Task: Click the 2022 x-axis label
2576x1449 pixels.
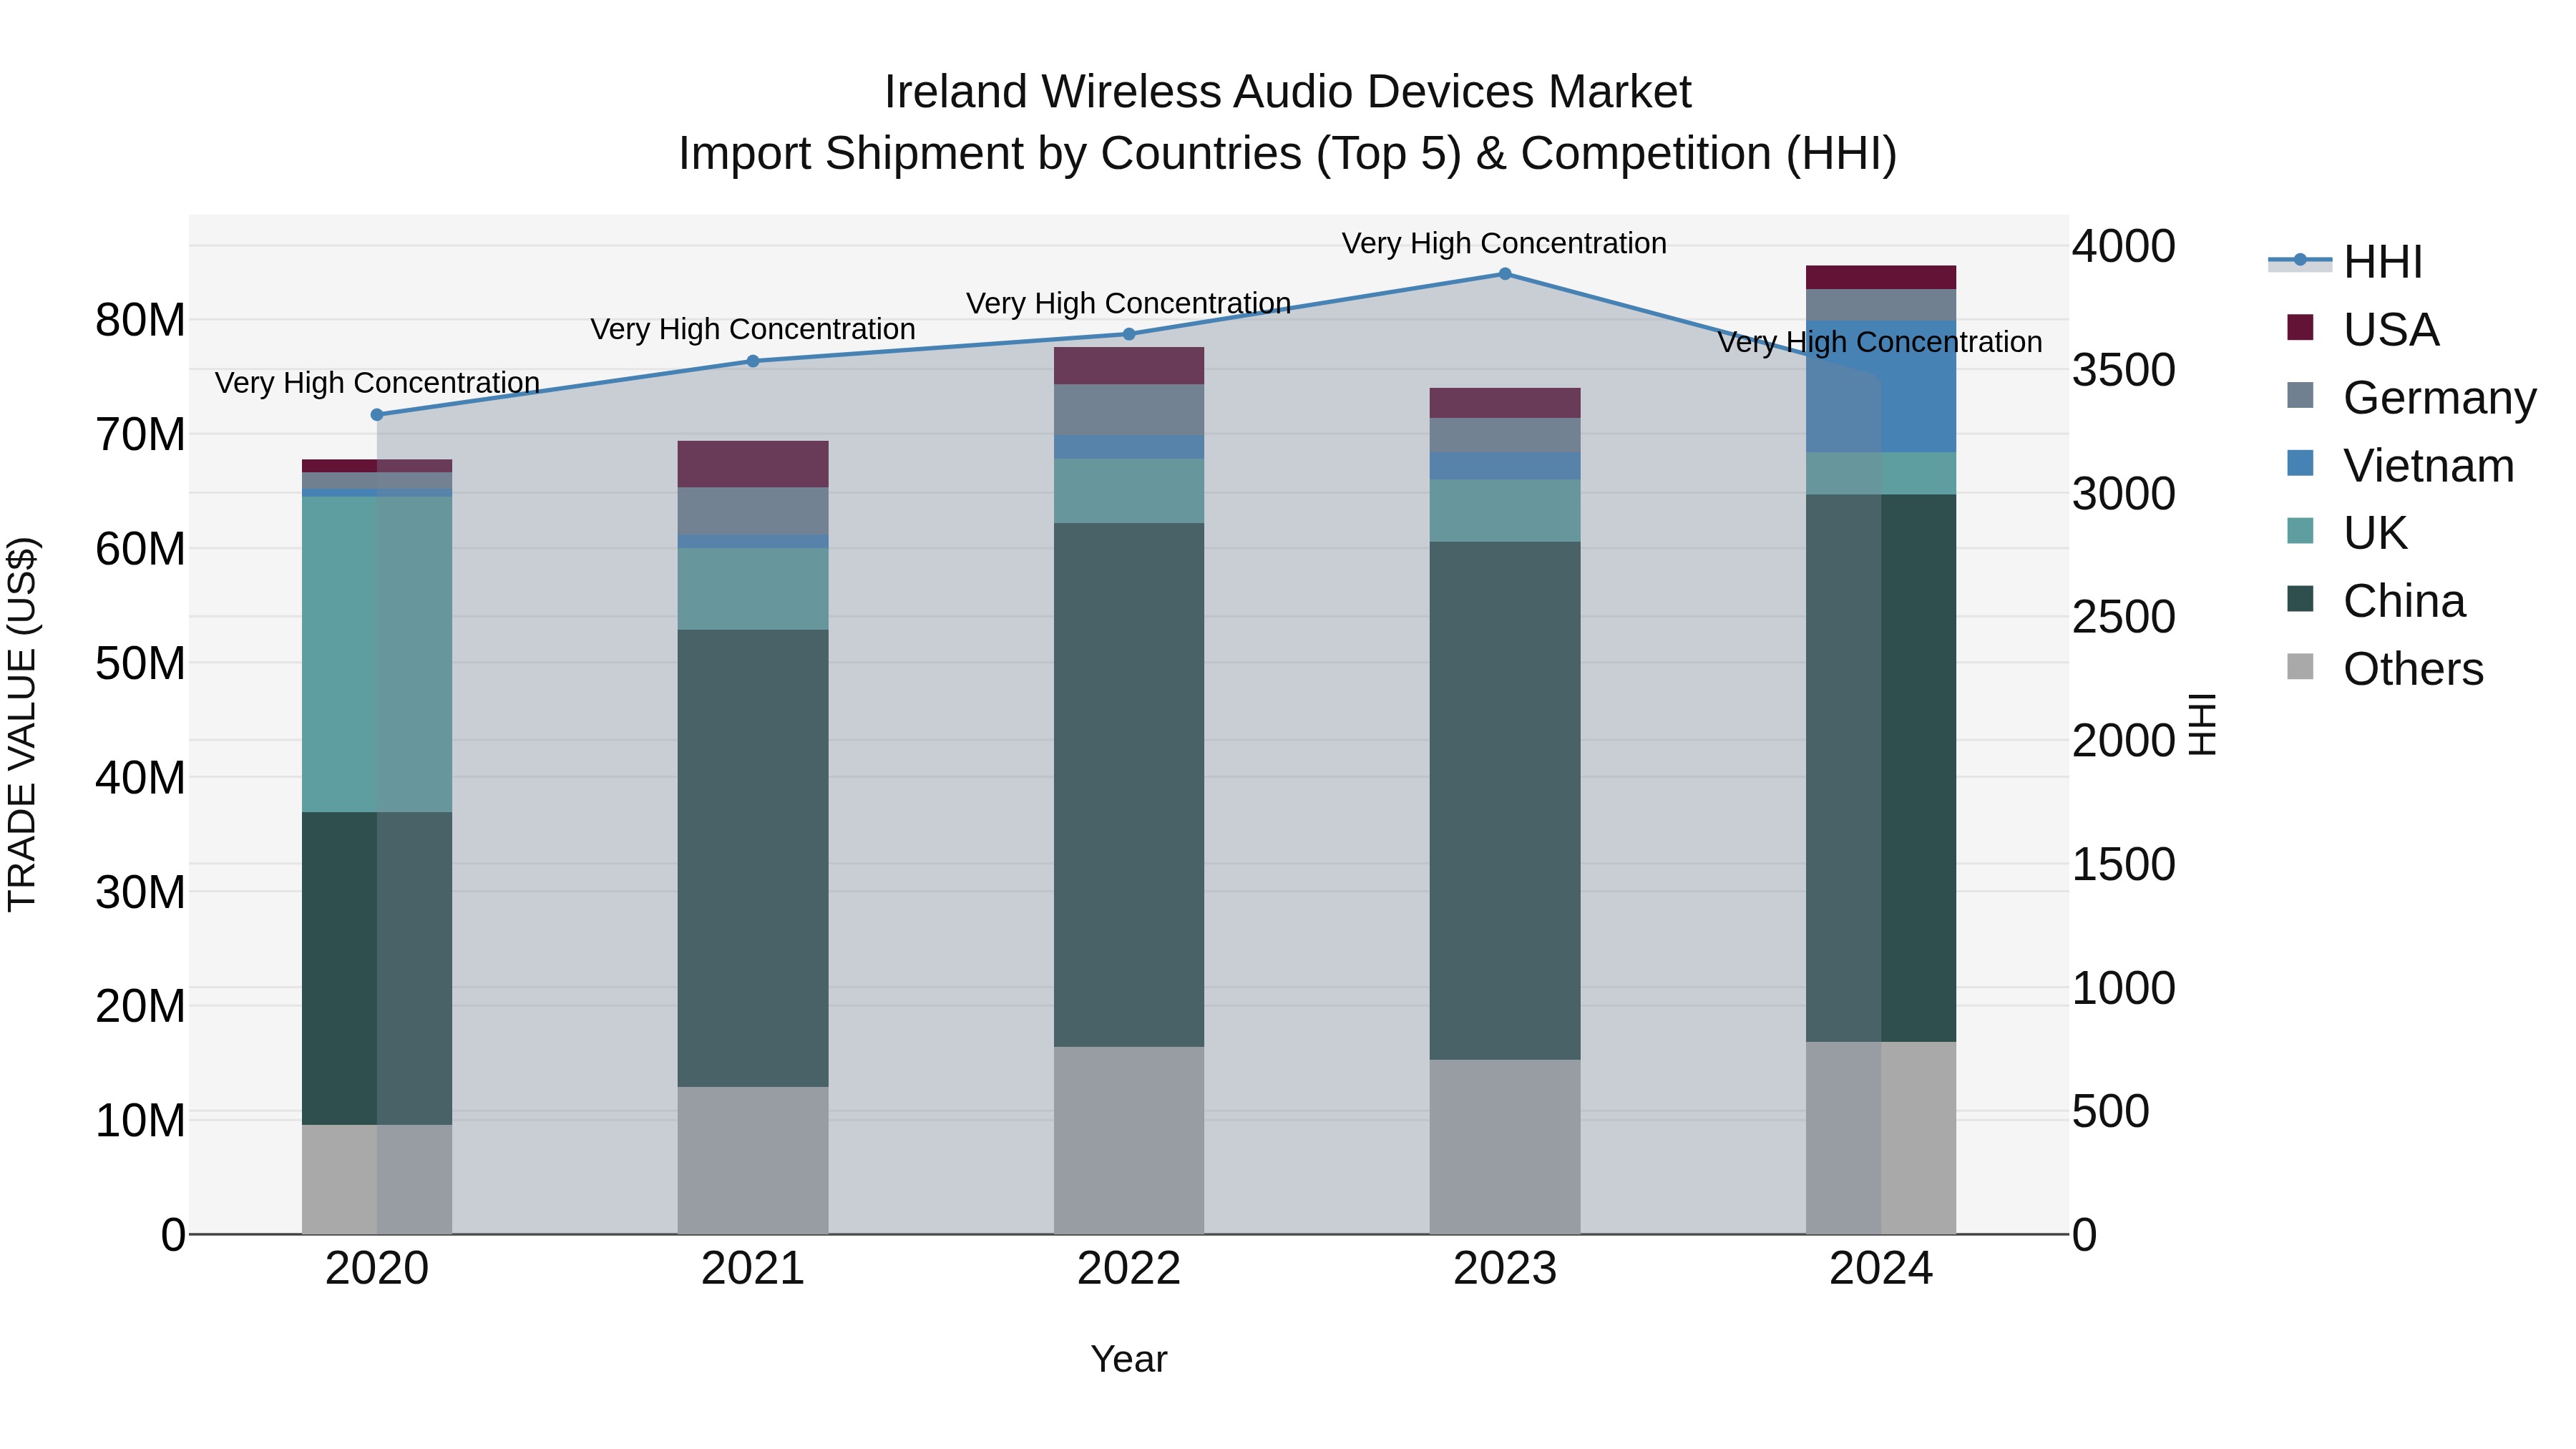Action: pos(1129,1269)
